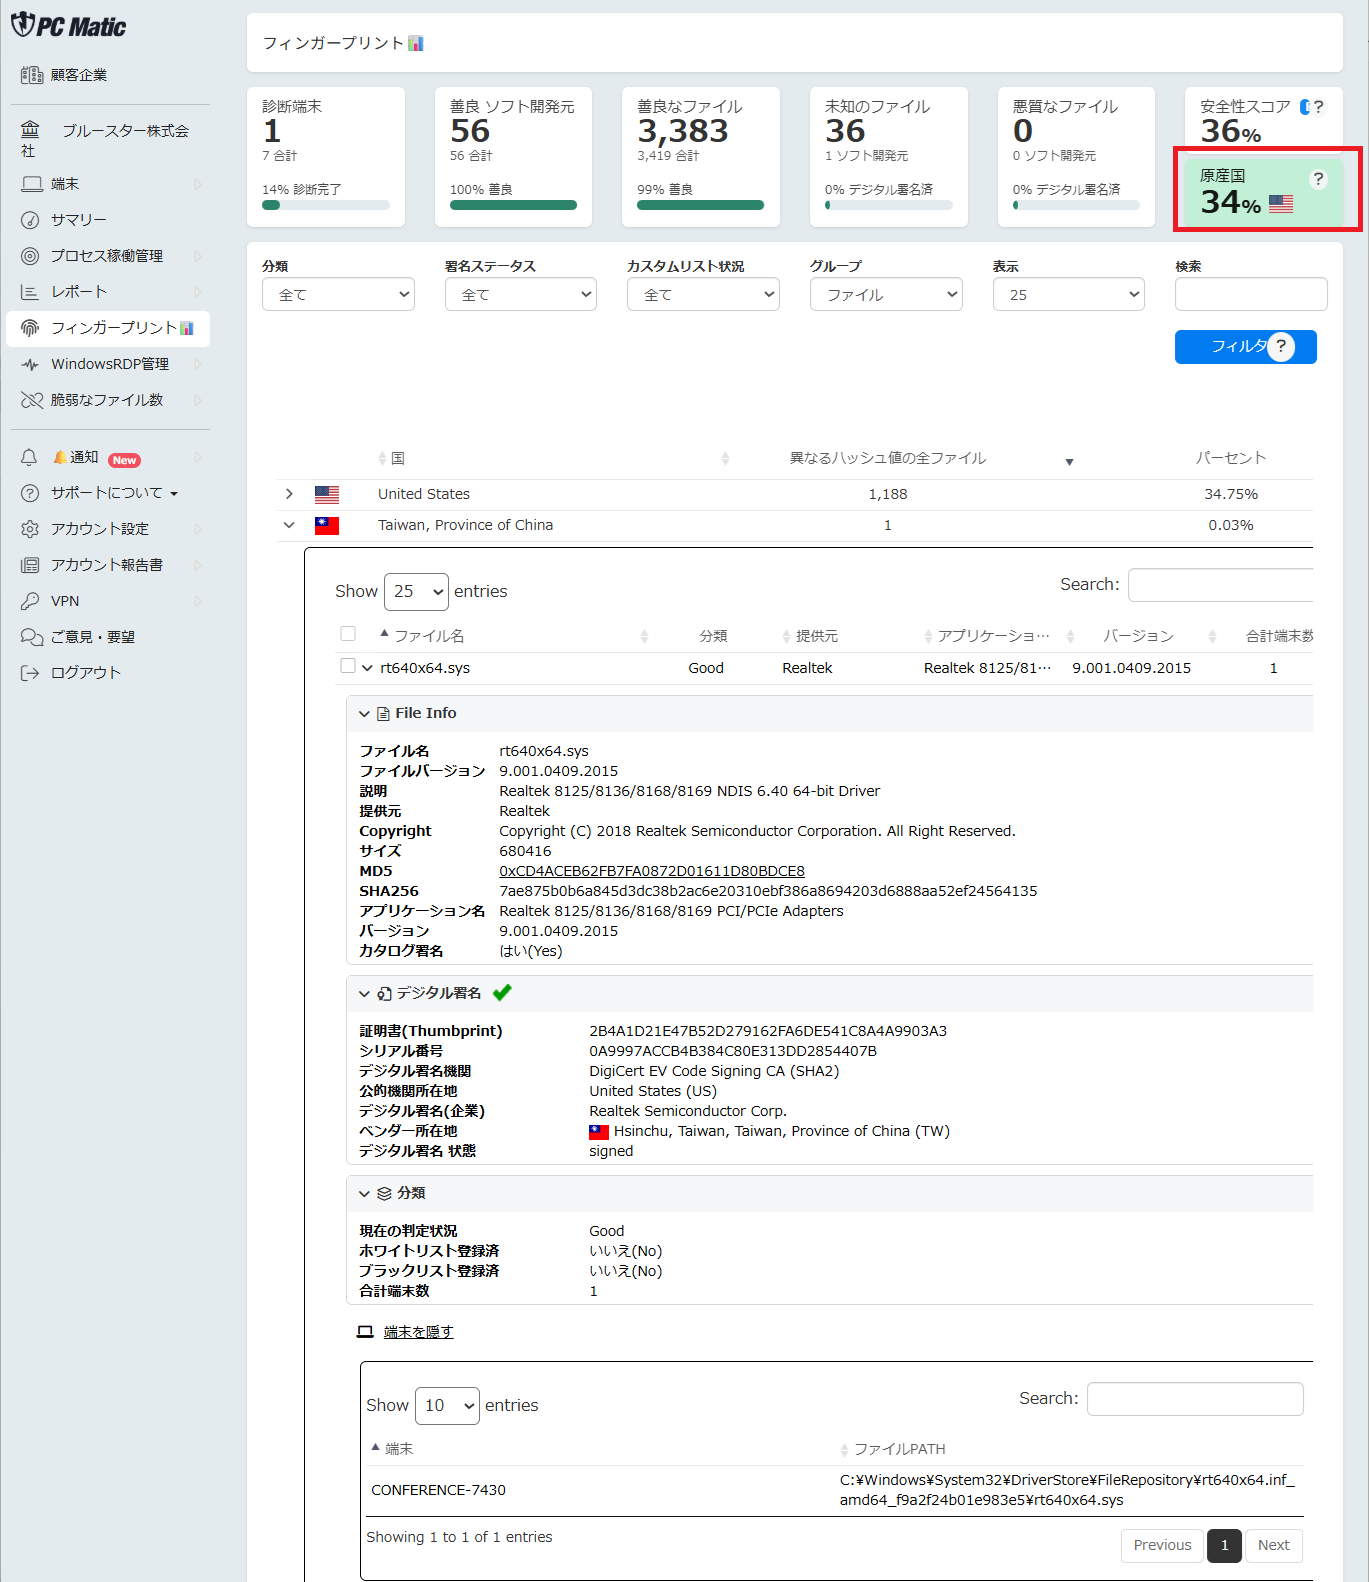
Task: Click the プロセス稼働管理 target icon
Action: pos(31,256)
